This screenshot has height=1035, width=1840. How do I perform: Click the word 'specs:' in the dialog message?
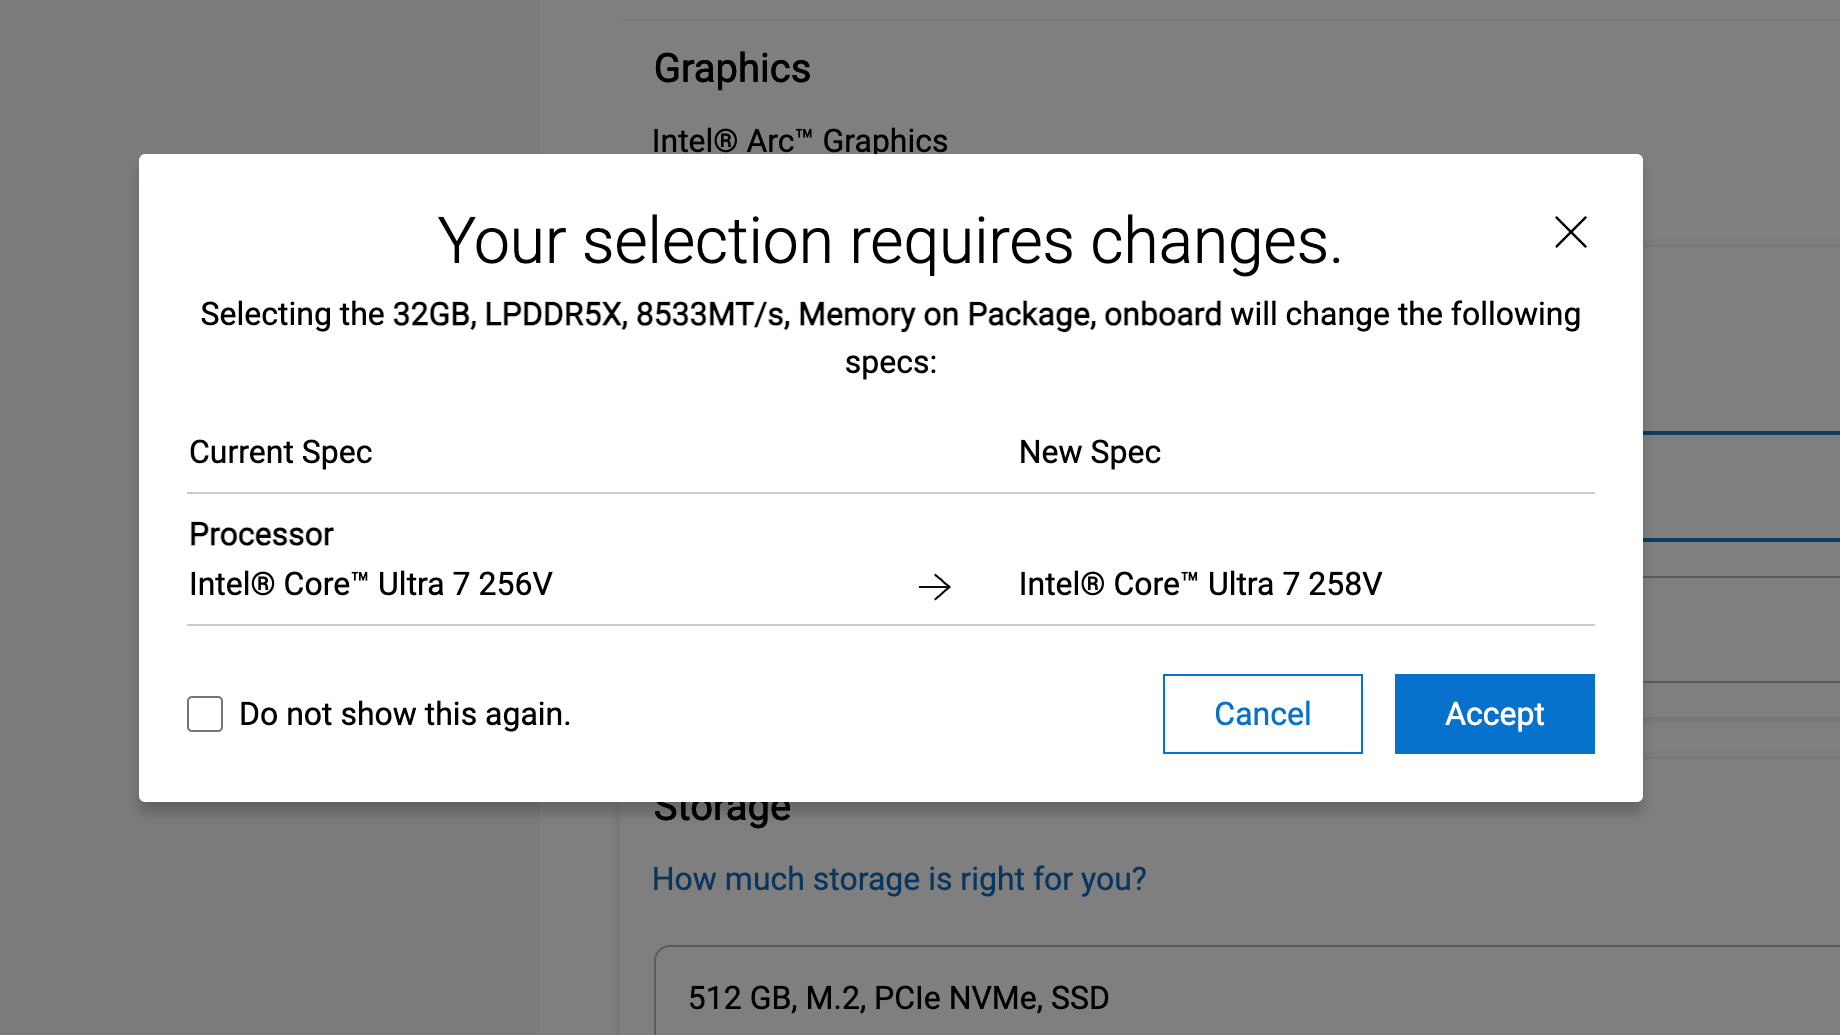click(x=890, y=362)
